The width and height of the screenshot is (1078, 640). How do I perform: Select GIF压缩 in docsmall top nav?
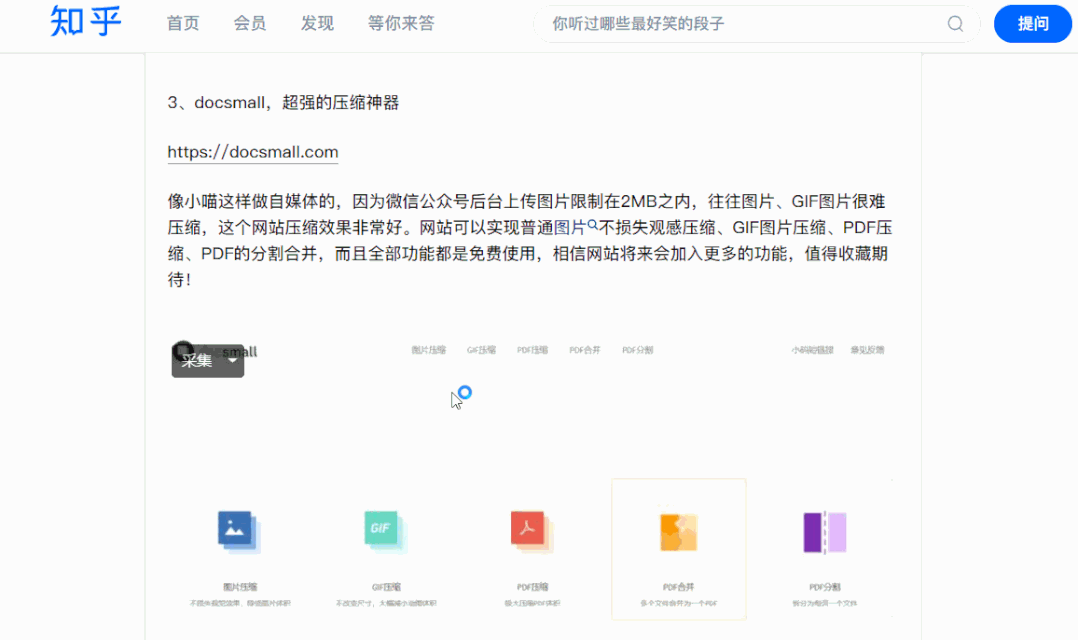pos(481,350)
